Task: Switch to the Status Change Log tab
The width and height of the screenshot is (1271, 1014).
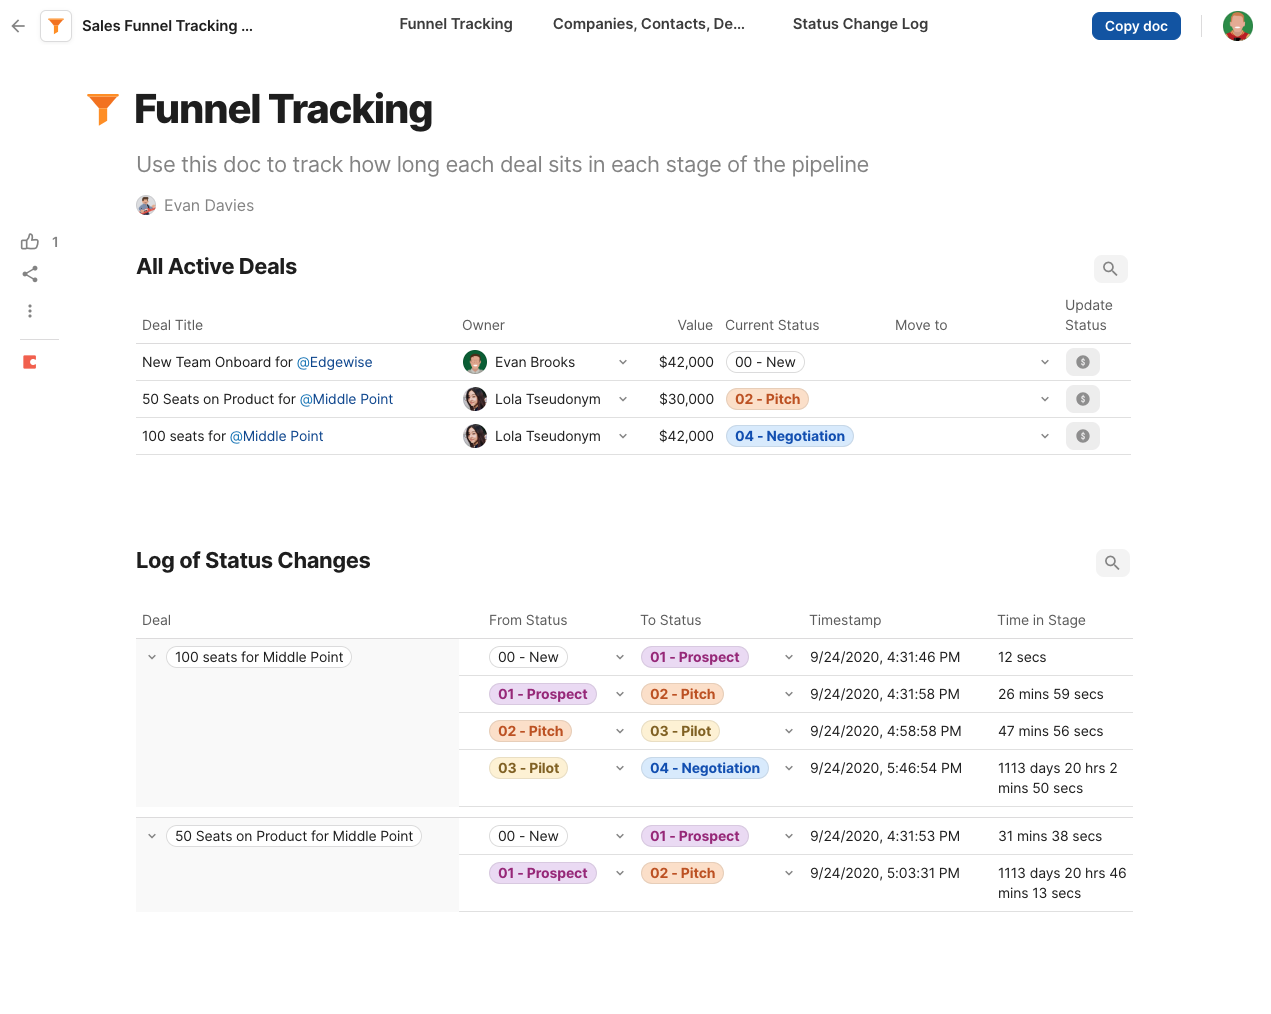Action: (860, 24)
